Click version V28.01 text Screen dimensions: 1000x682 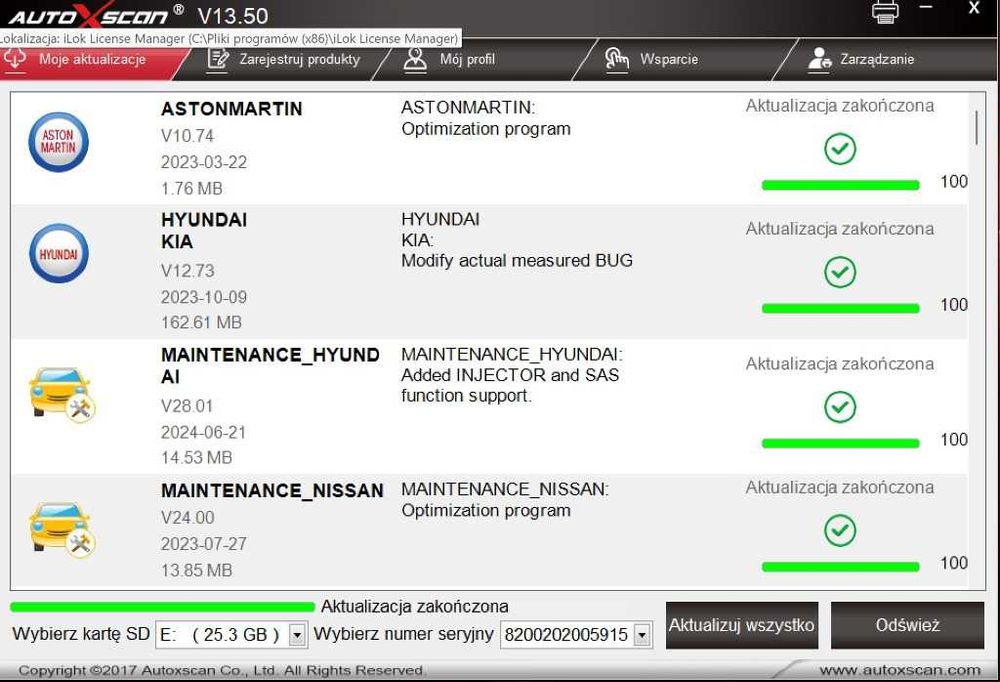tap(187, 406)
